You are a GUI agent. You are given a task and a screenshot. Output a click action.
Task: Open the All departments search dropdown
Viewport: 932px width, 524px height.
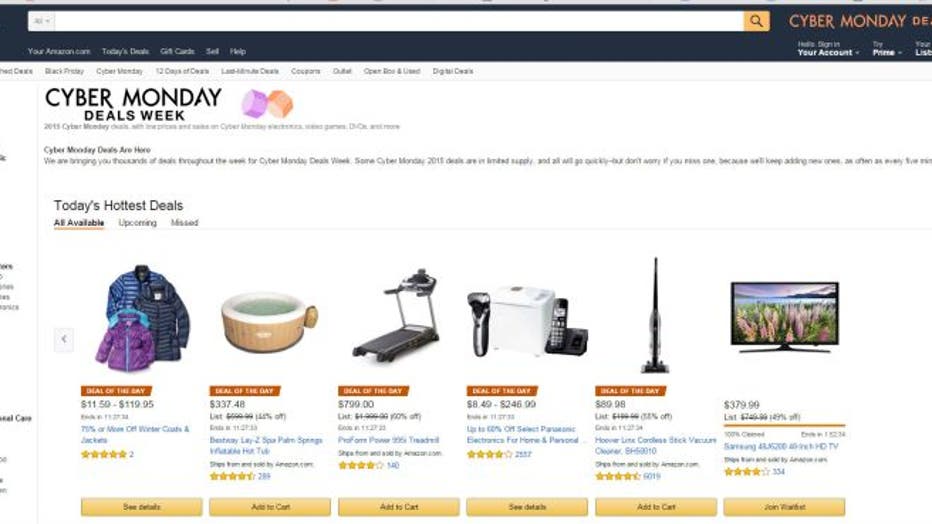[x=41, y=21]
